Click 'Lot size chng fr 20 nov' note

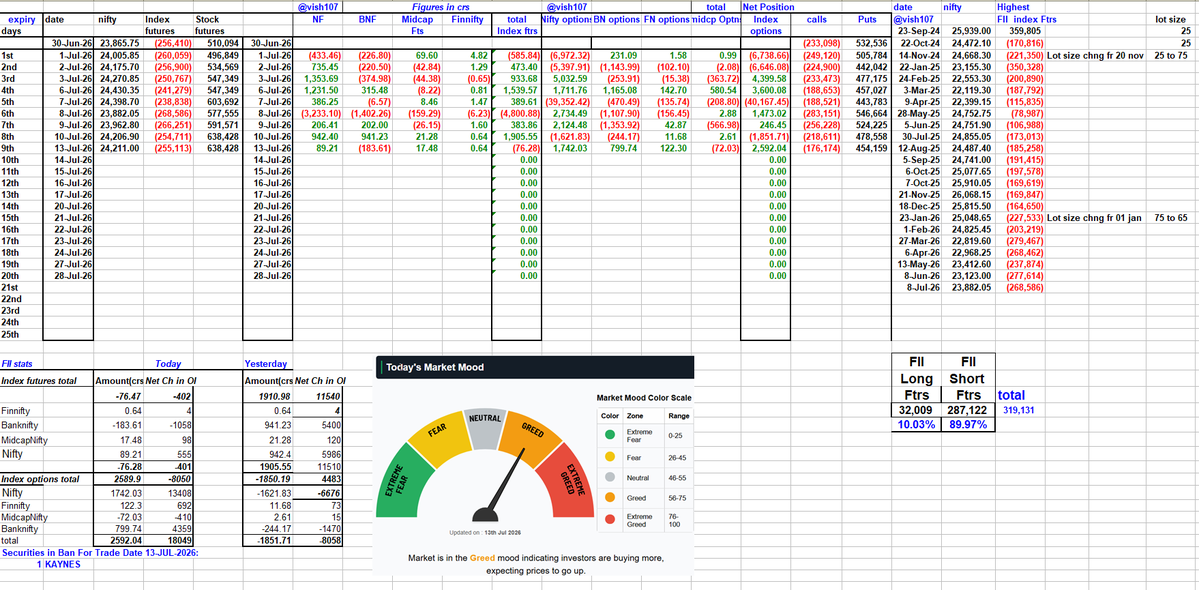[x=1097, y=56]
